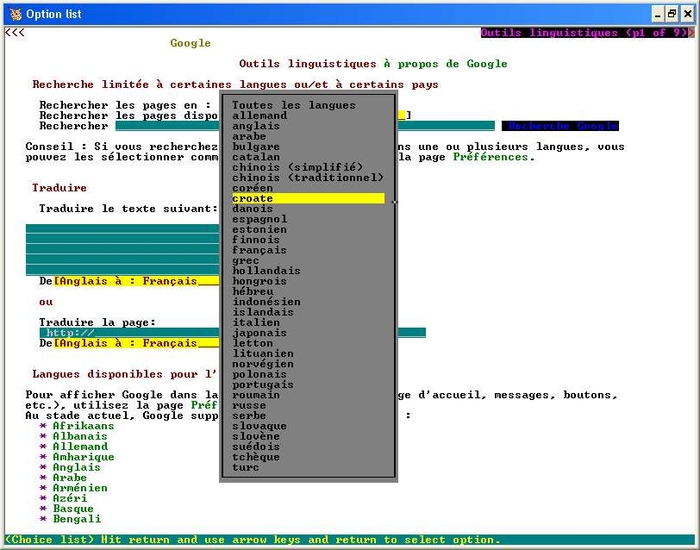Pick 'bulgare' from the option list
This screenshot has height=550, width=700.
click(x=256, y=146)
